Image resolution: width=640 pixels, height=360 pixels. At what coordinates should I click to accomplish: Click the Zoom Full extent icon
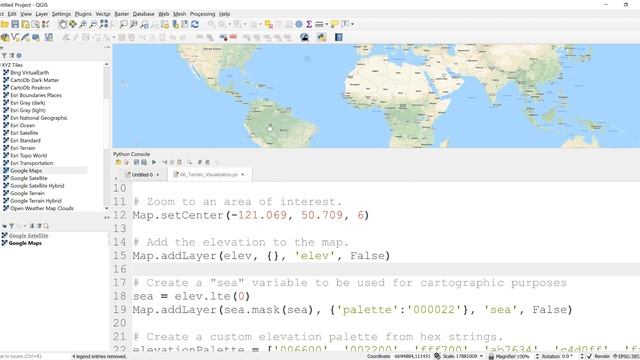pos(104,24)
